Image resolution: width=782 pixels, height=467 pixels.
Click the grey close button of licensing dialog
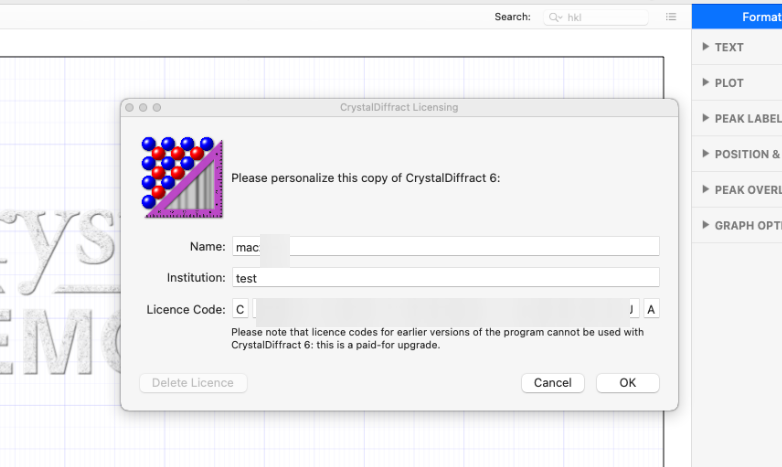coord(130,108)
